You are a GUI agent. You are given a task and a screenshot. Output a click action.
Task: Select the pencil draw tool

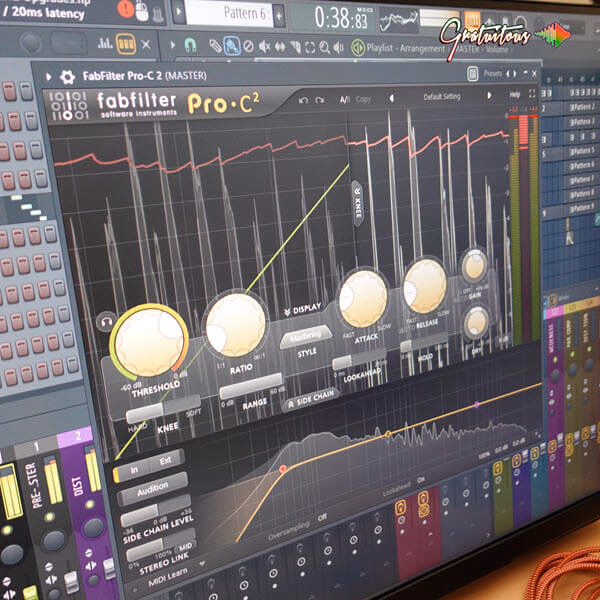pyautogui.click(x=215, y=46)
